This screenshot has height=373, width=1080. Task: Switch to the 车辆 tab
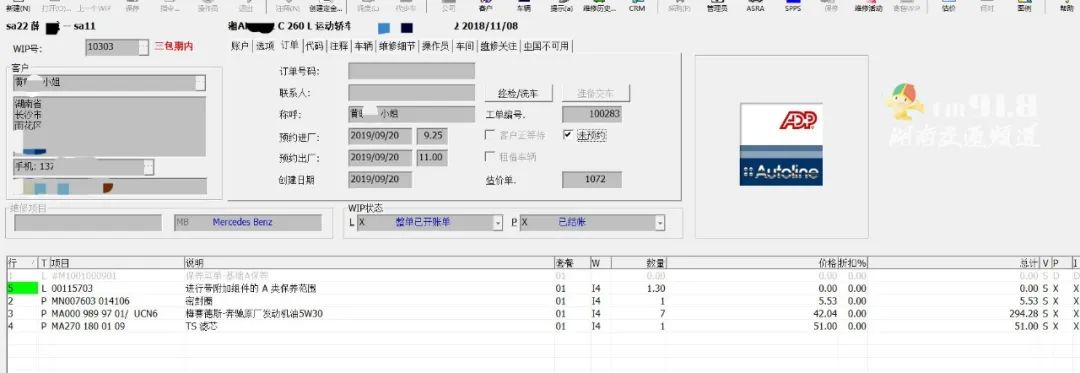point(363,46)
